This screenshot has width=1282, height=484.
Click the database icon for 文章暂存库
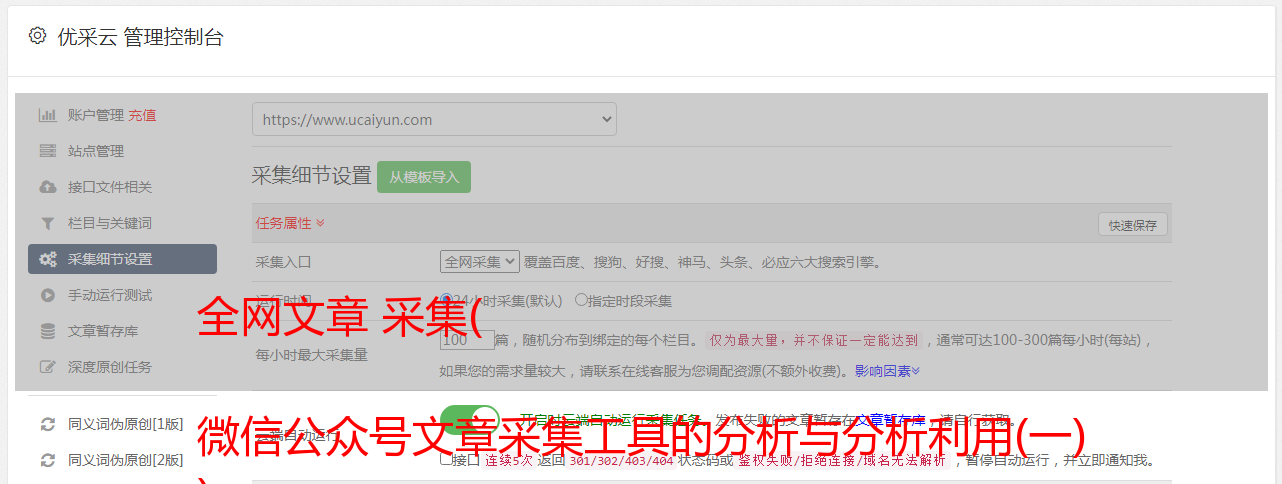point(47,331)
